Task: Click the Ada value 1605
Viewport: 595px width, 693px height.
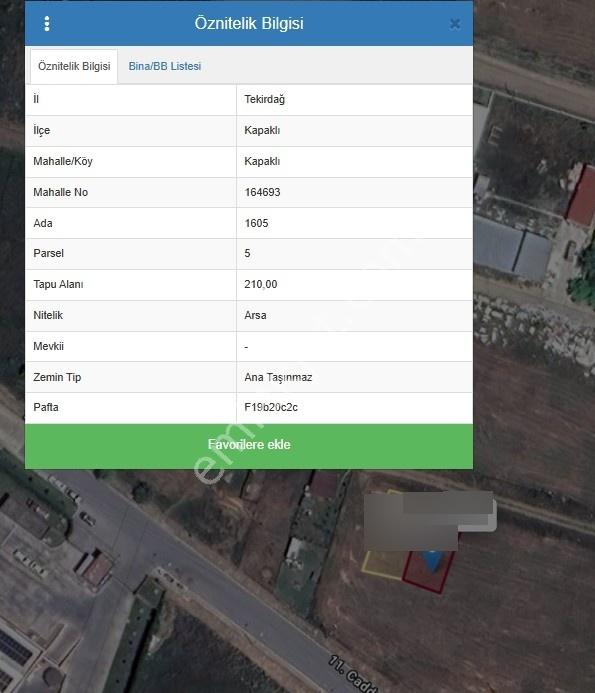Action: (256, 223)
